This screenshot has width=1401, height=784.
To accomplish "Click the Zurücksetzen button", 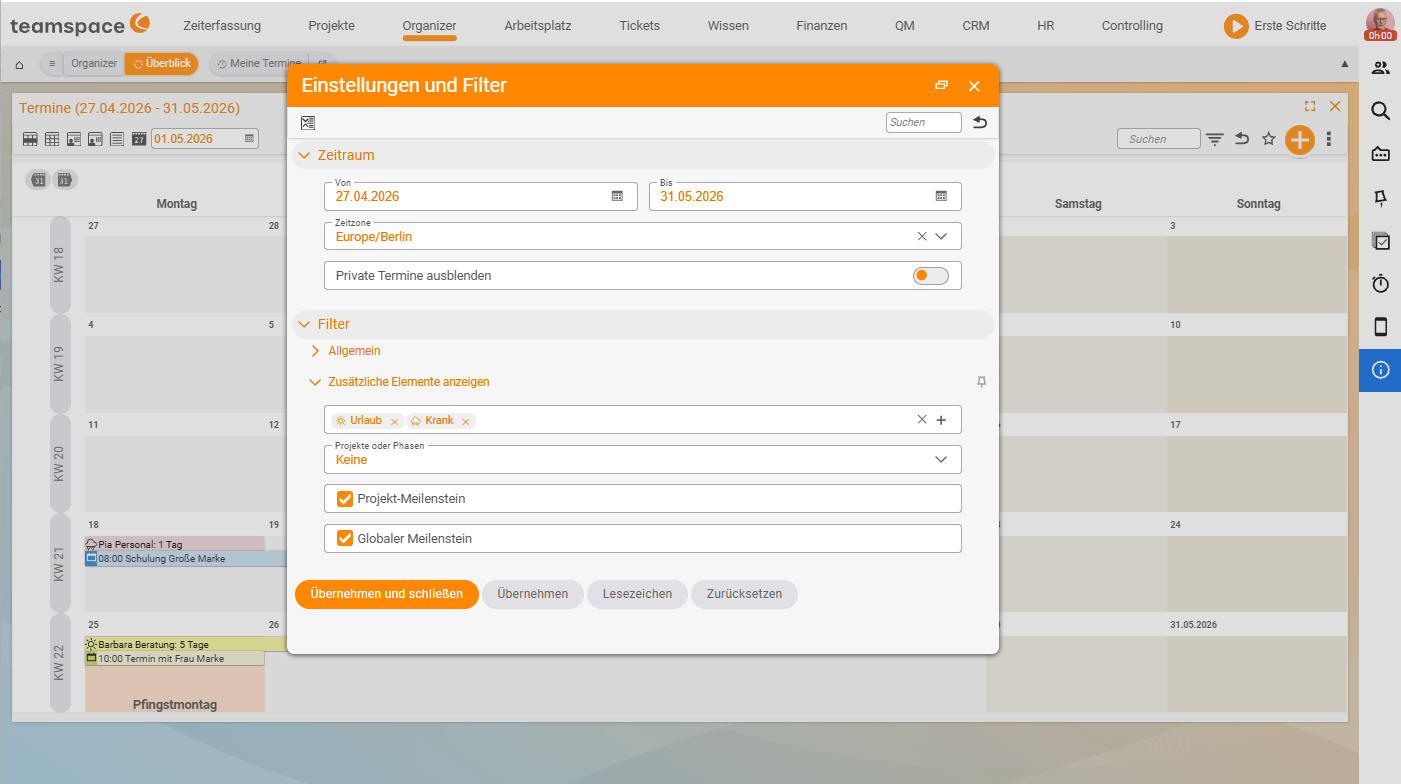I will tap(744, 594).
